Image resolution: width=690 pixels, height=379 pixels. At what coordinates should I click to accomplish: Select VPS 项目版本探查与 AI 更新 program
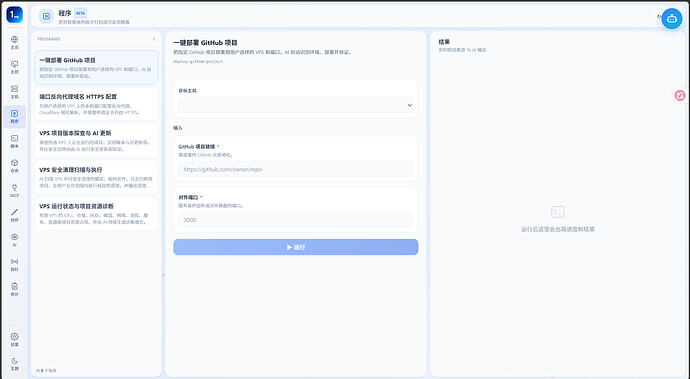(96, 140)
